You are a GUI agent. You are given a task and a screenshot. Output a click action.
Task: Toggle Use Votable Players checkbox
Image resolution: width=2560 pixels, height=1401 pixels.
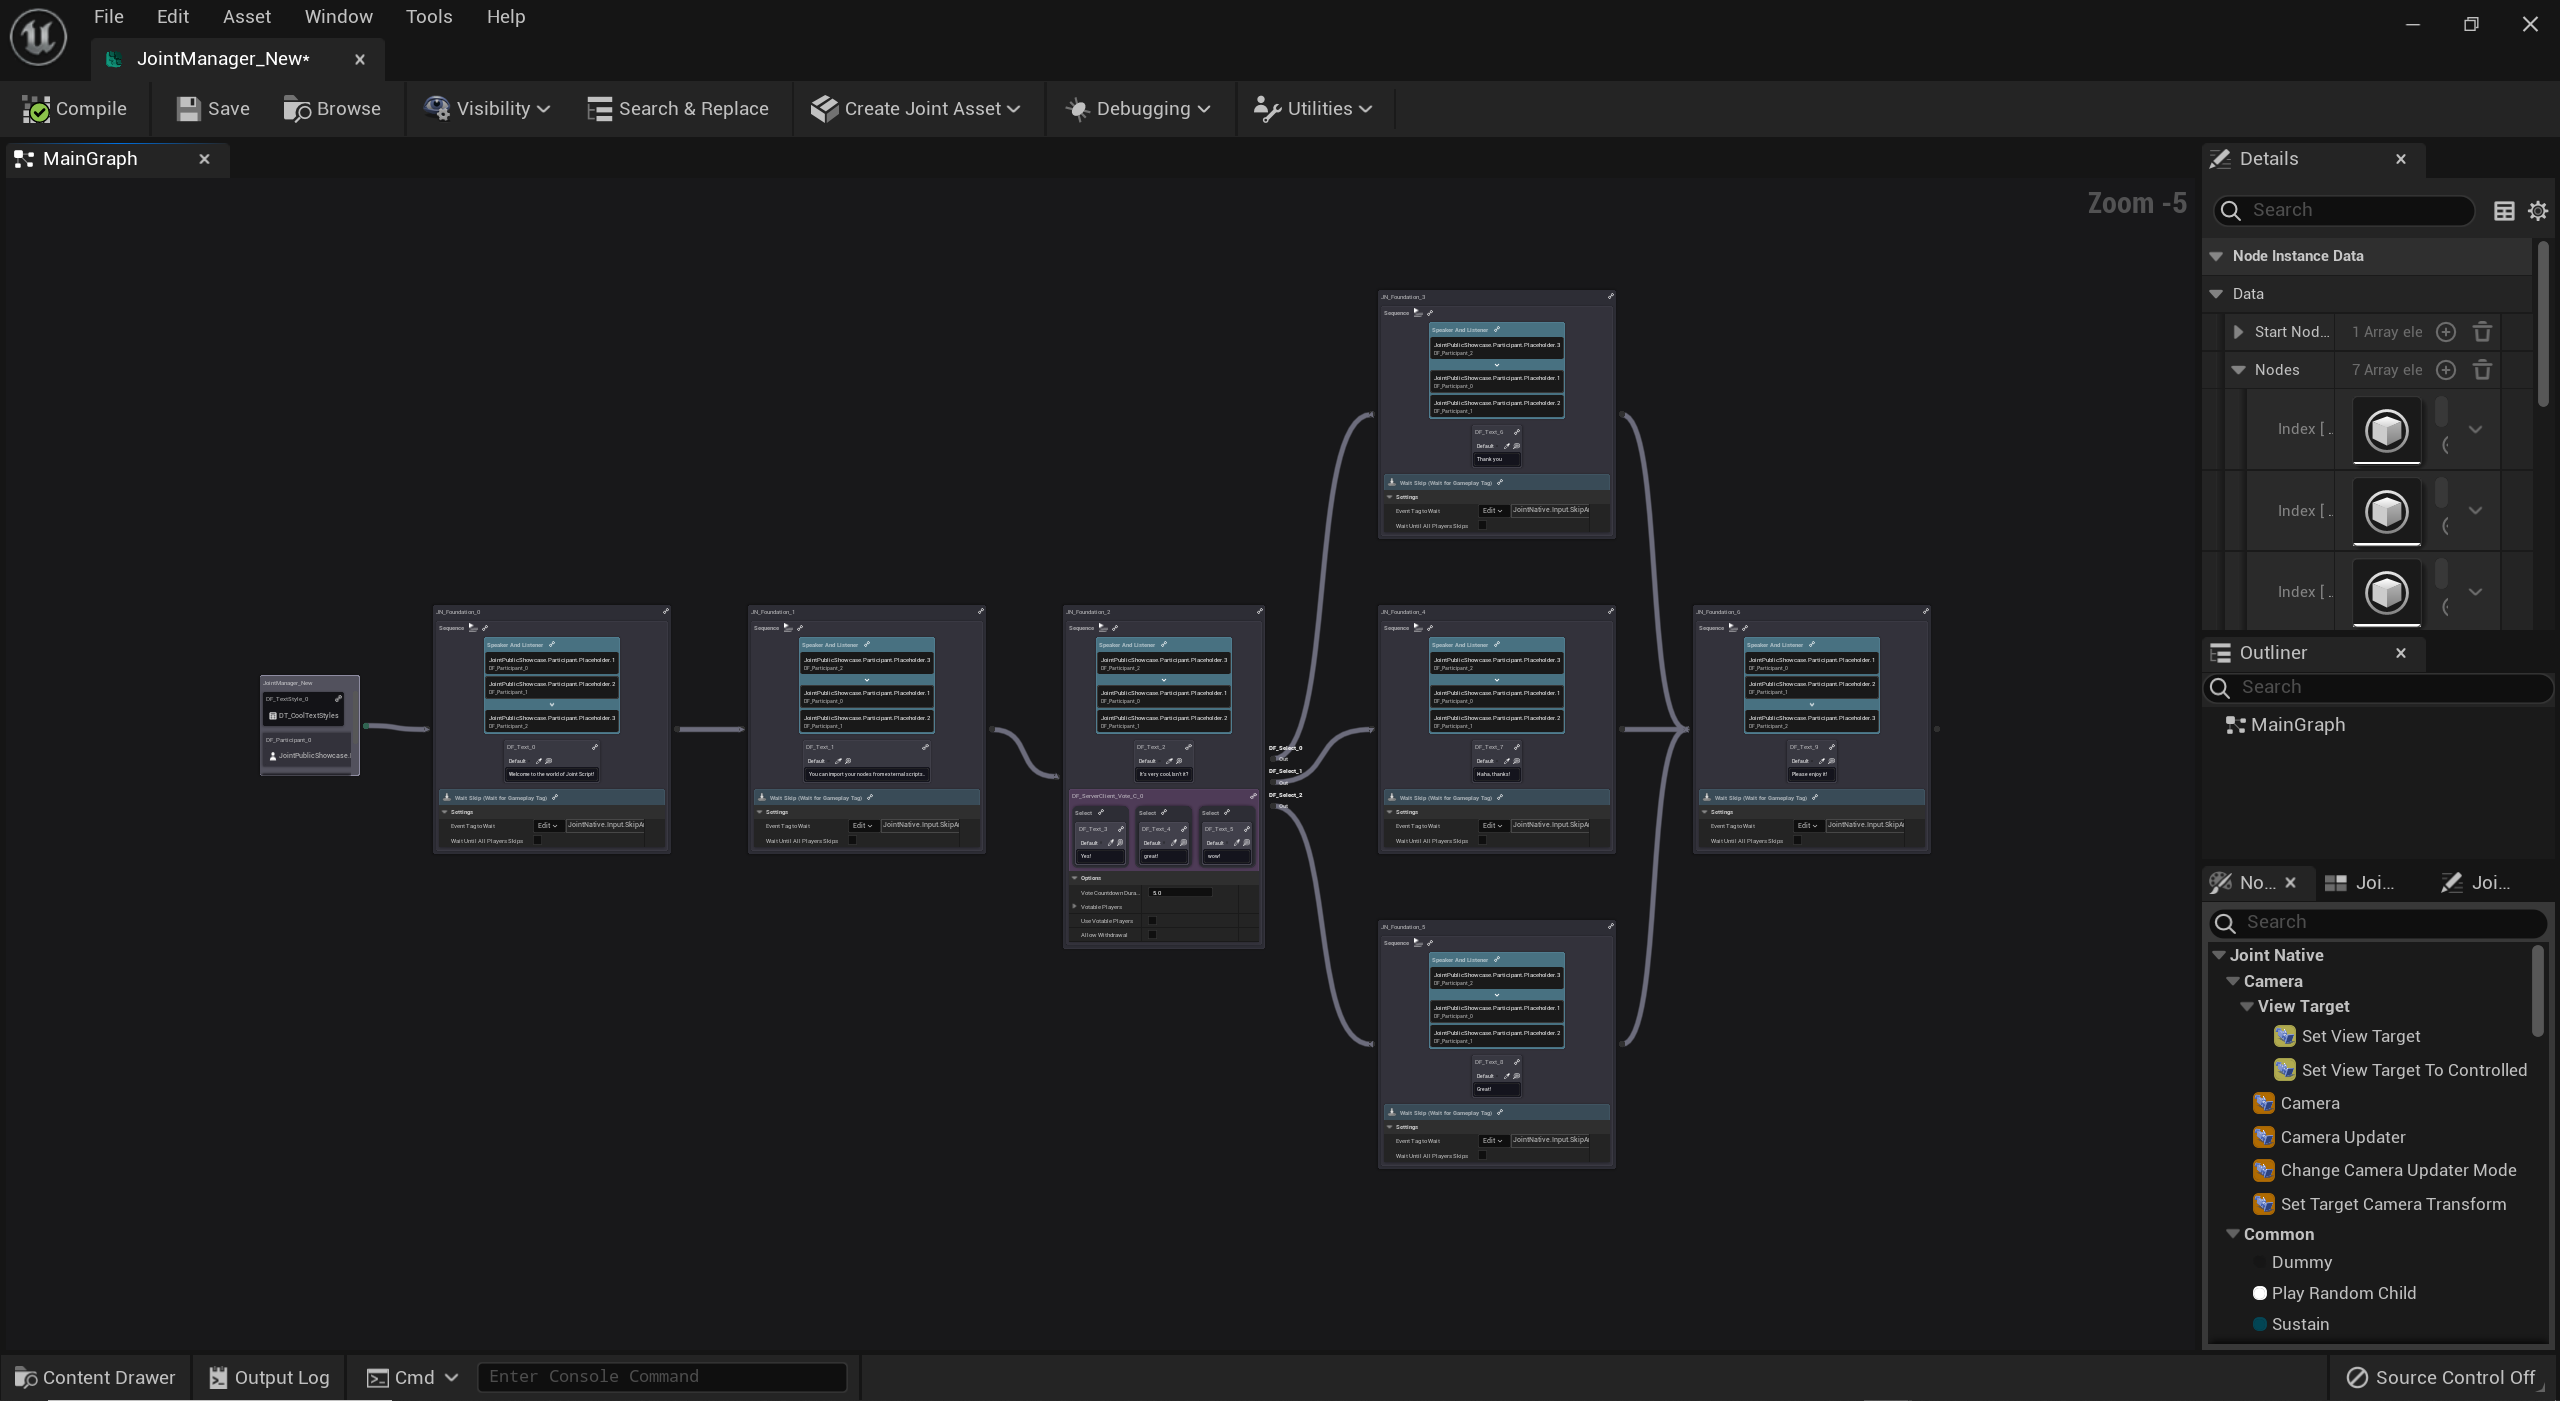[x=1152, y=921]
